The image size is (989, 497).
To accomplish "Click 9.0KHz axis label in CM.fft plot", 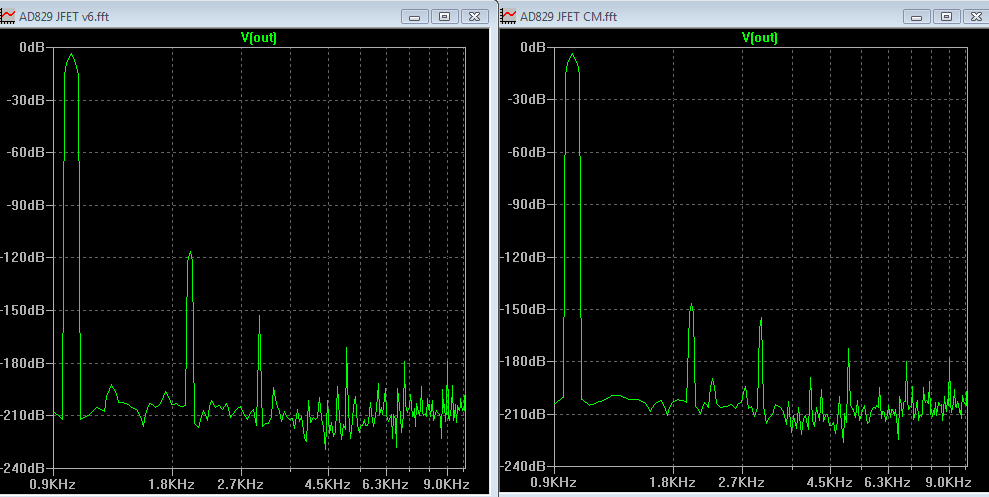I will [x=948, y=482].
